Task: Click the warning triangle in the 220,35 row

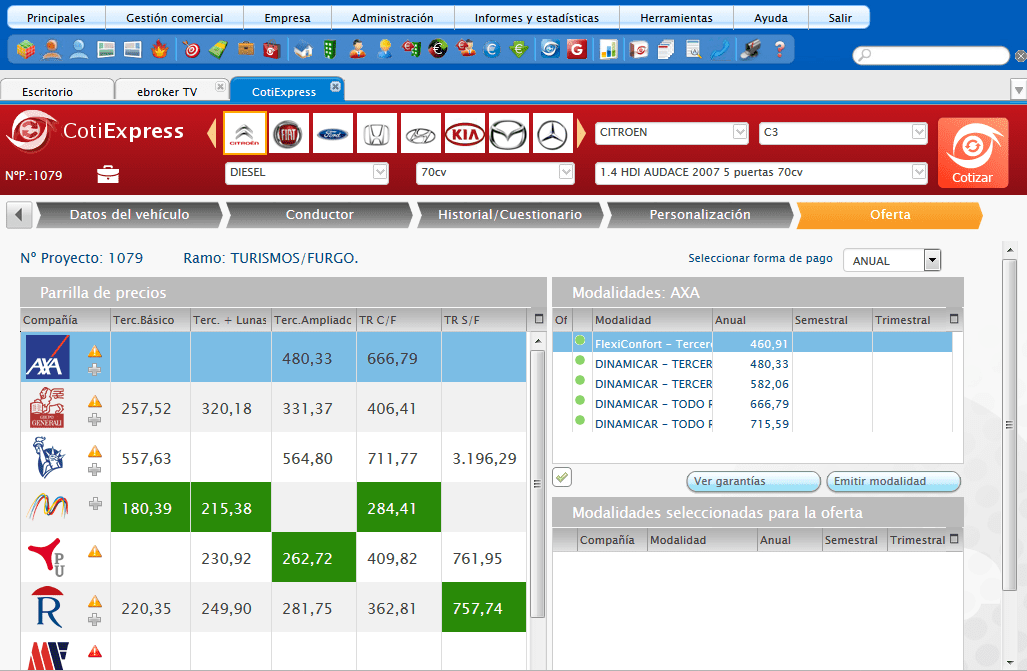Action: click(x=95, y=601)
